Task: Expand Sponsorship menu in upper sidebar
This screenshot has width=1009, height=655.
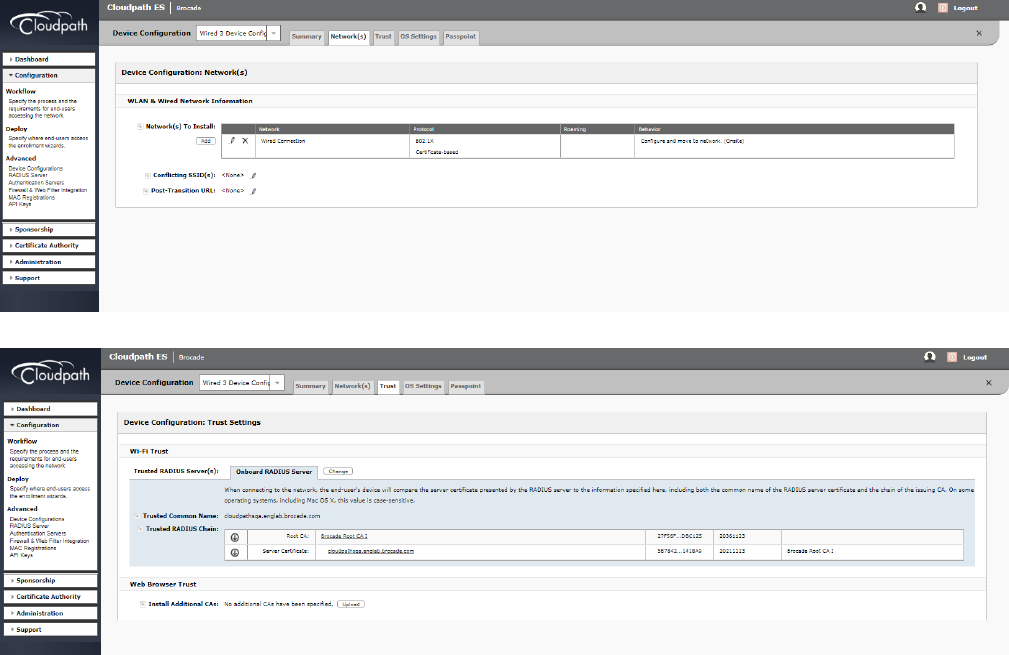Action: pyautogui.click(x=49, y=229)
